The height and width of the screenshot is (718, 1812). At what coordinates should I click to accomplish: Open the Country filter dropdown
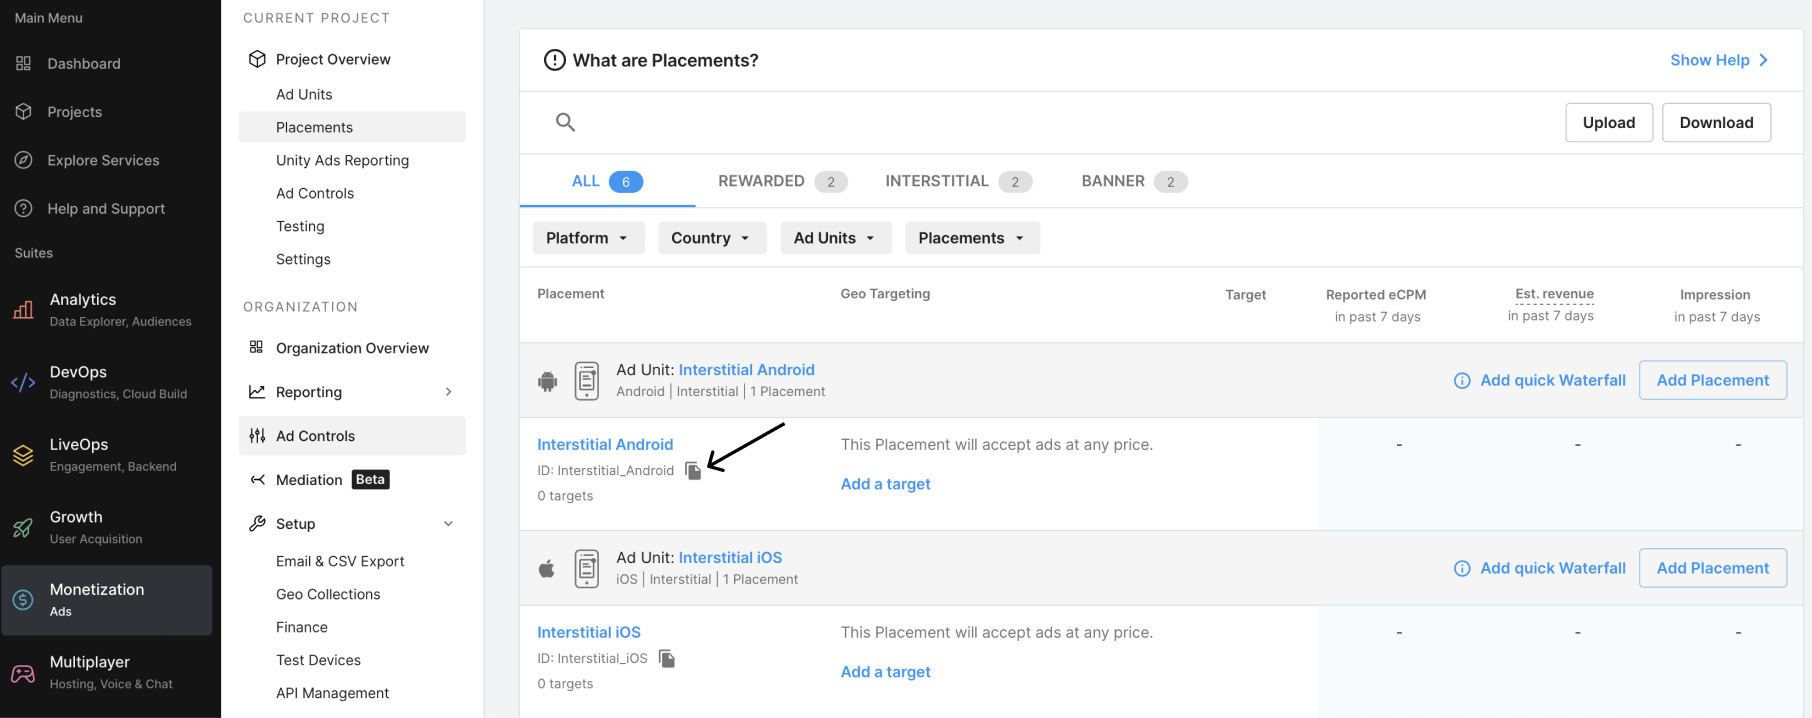(x=711, y=238)
